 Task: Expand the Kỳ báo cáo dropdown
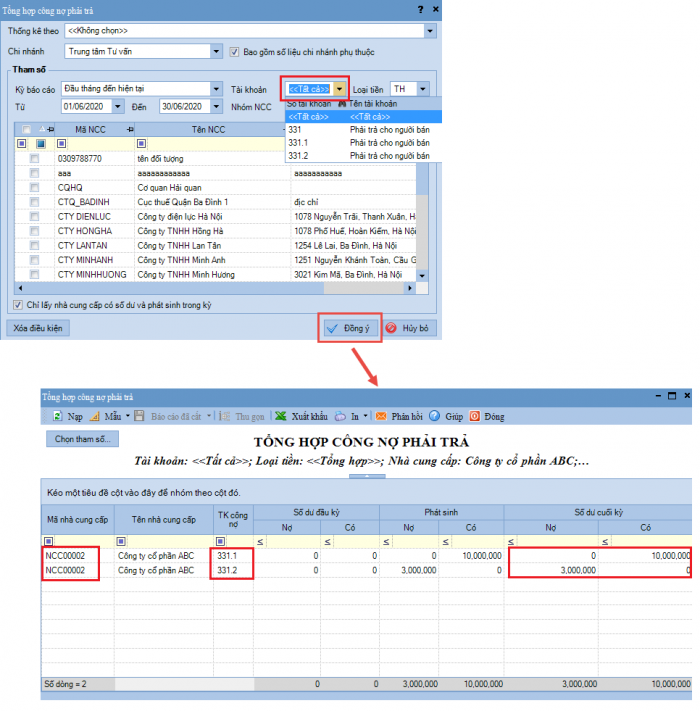coord(217,89)
